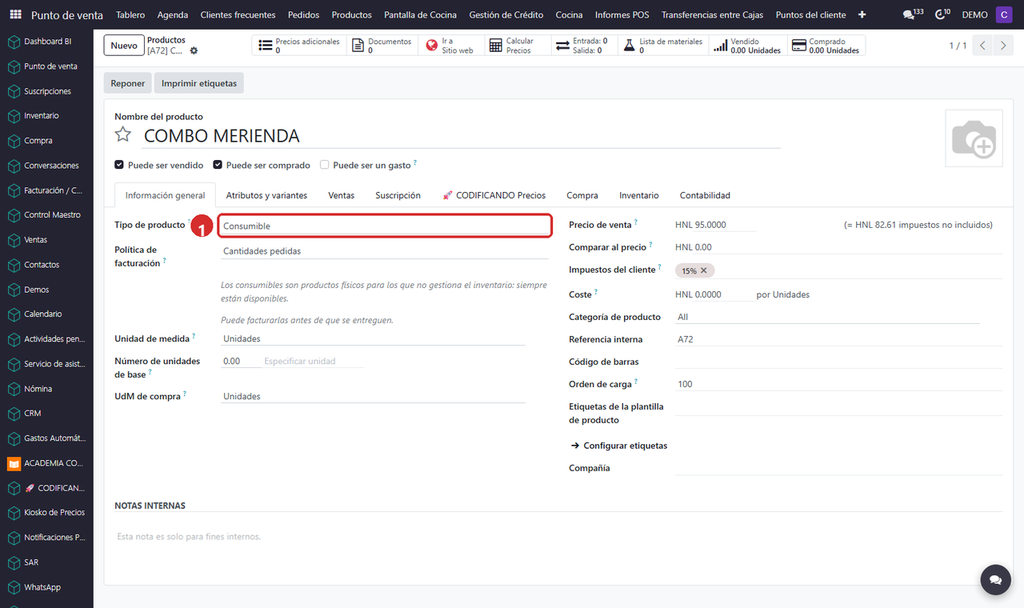Edit Coste field HNL 0.0000
Viewport: 1024px width, 608px height.
pos(714,295)
